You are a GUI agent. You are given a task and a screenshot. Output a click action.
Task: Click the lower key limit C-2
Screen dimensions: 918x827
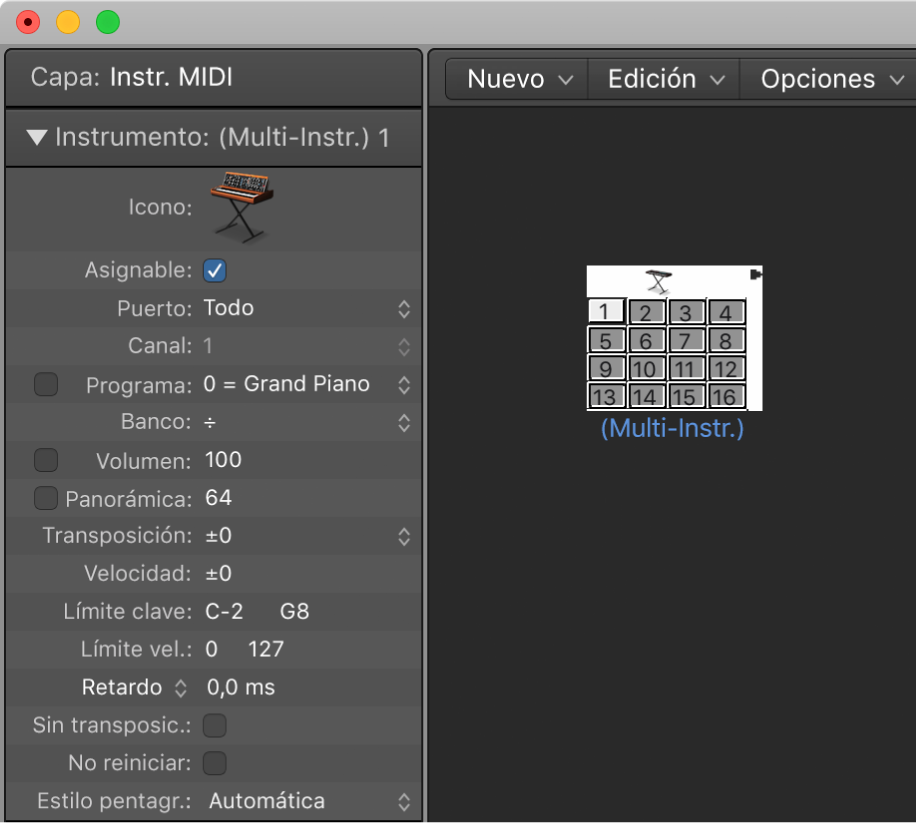(x=224, y=612)
